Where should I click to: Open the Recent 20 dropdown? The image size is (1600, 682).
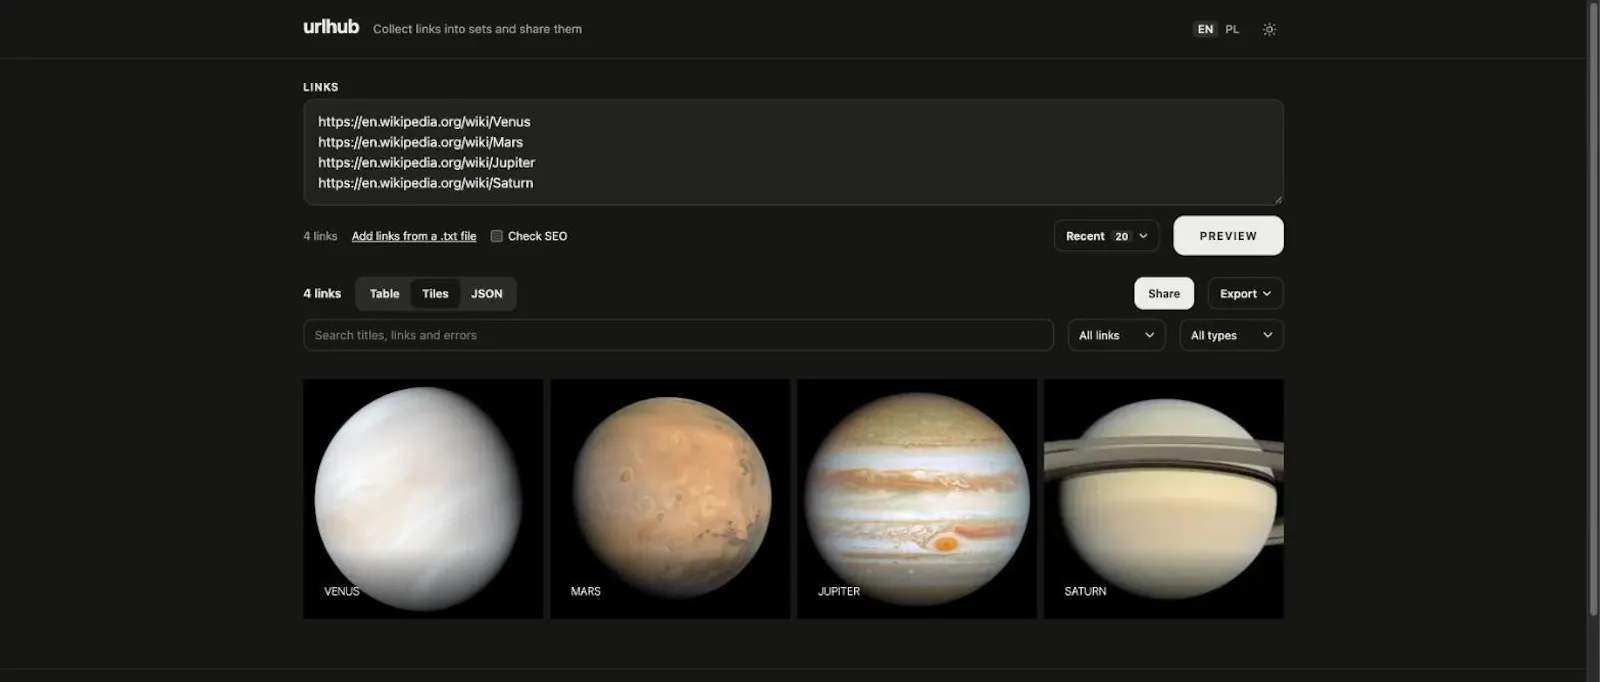(1106, 236)
